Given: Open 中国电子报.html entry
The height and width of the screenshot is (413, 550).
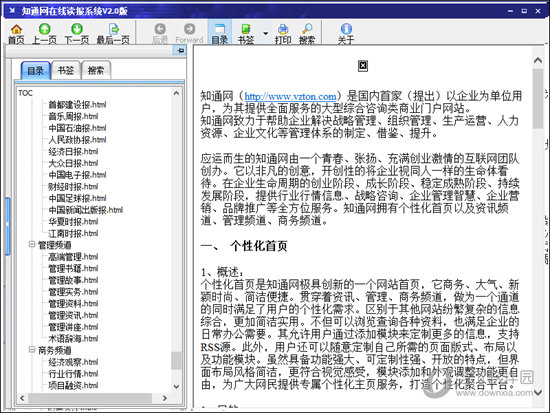Looking at the screenshot, I should pyautogui.click(x=77, y=175).
